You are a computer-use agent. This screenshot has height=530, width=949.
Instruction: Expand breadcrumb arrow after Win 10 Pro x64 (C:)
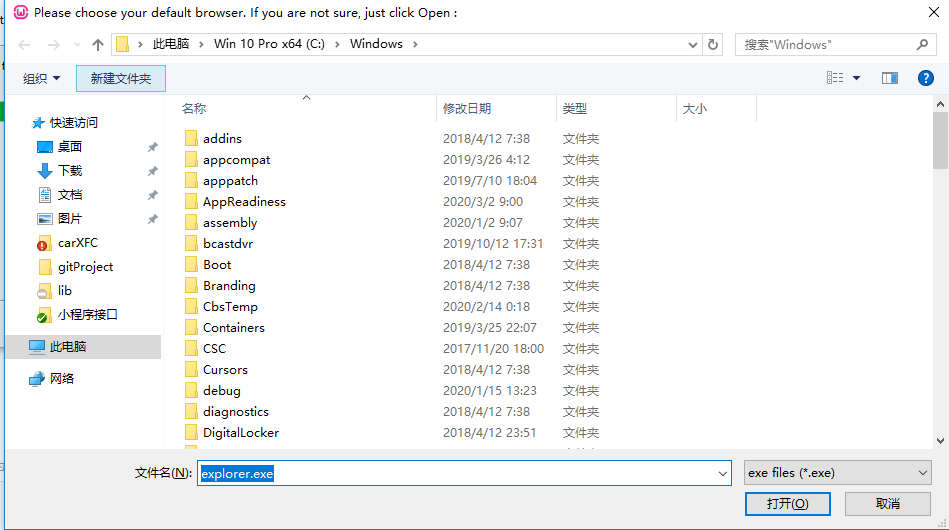point(337,44)
